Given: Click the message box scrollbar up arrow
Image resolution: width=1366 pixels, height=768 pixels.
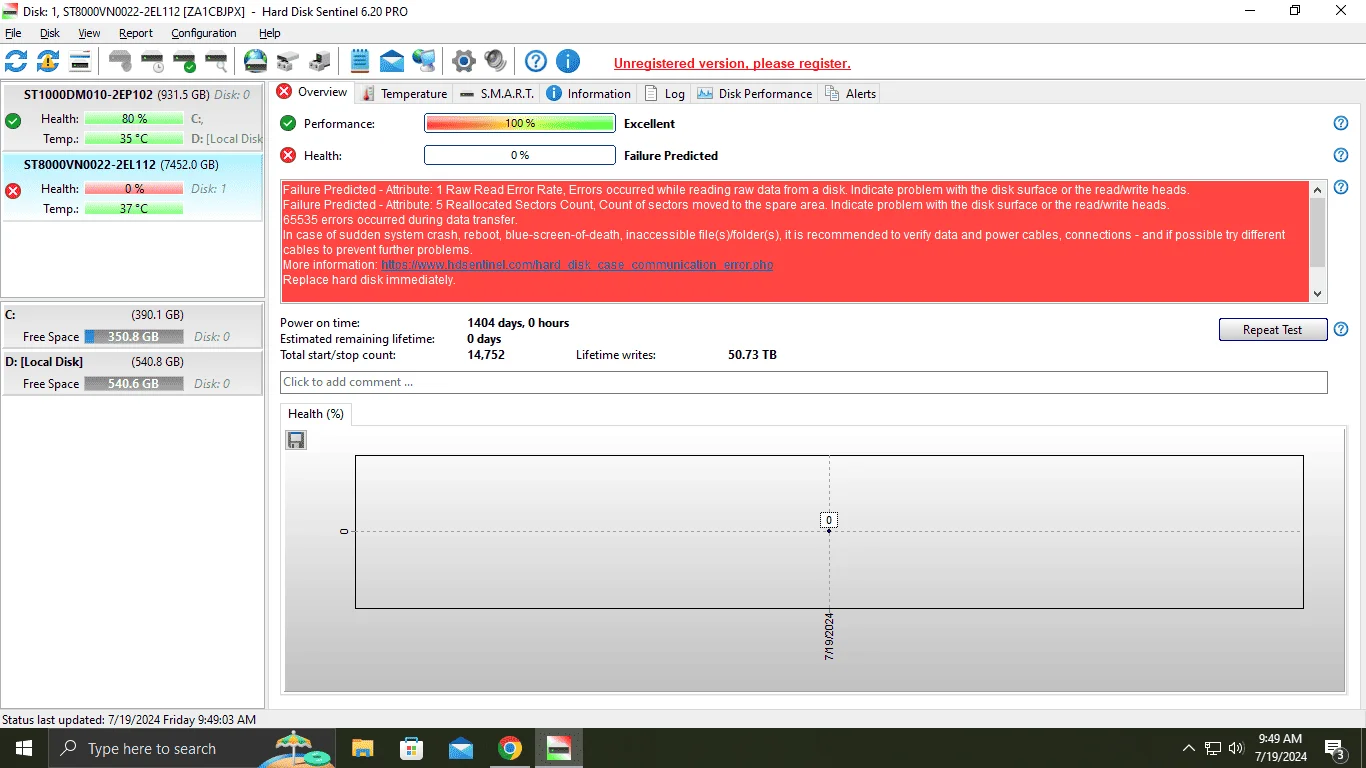Looking at the screenshot, I should pos(1318,189).
